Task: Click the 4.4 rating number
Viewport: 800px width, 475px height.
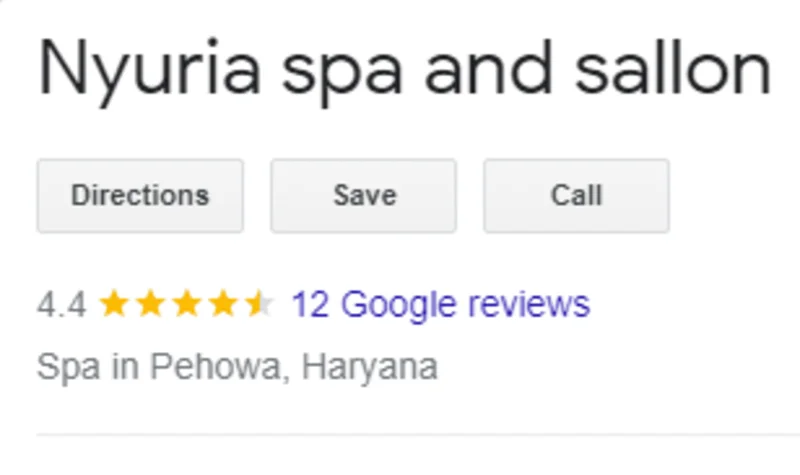Action: coord(61,305)
